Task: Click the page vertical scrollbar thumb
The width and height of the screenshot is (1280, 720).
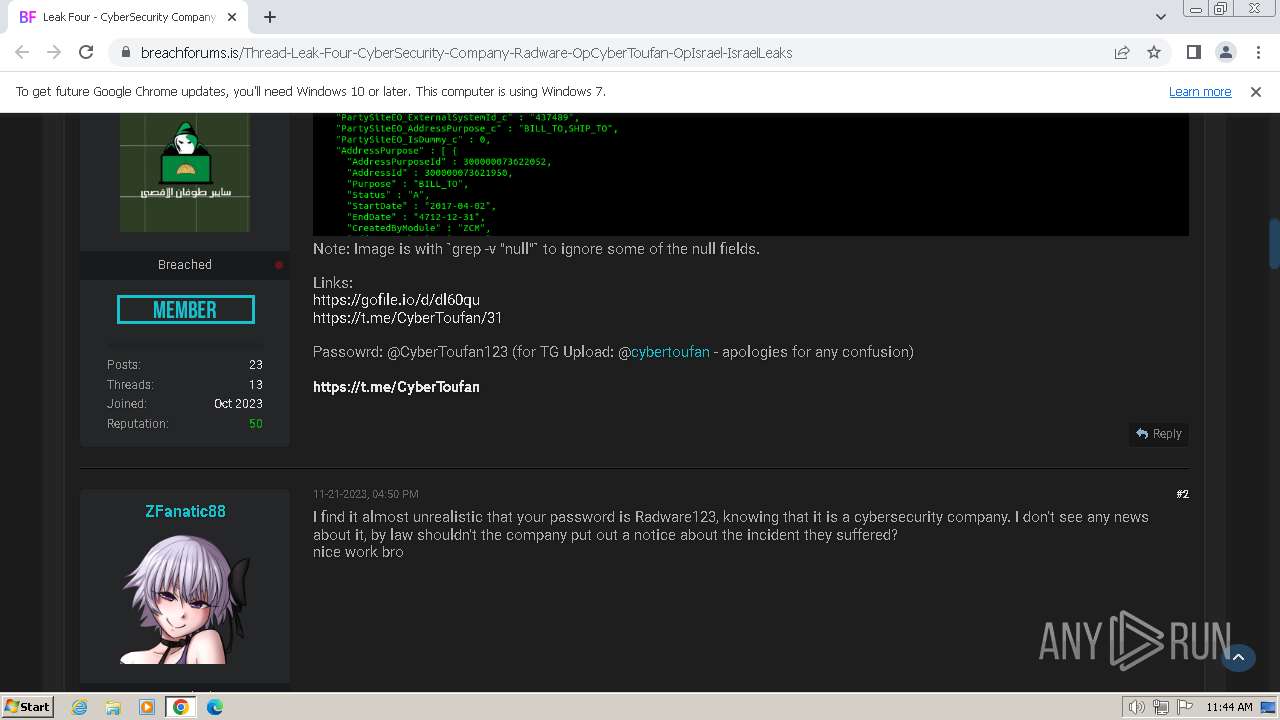Action: 1274,243
